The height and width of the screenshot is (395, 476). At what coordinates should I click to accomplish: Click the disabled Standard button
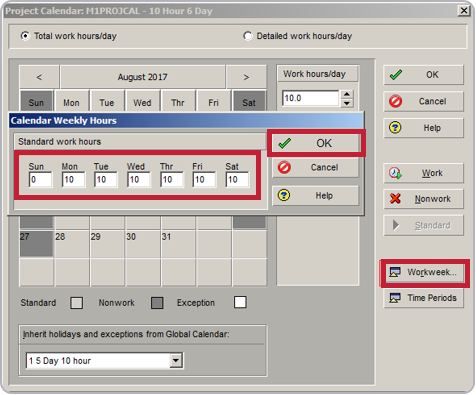pos(424,225)
